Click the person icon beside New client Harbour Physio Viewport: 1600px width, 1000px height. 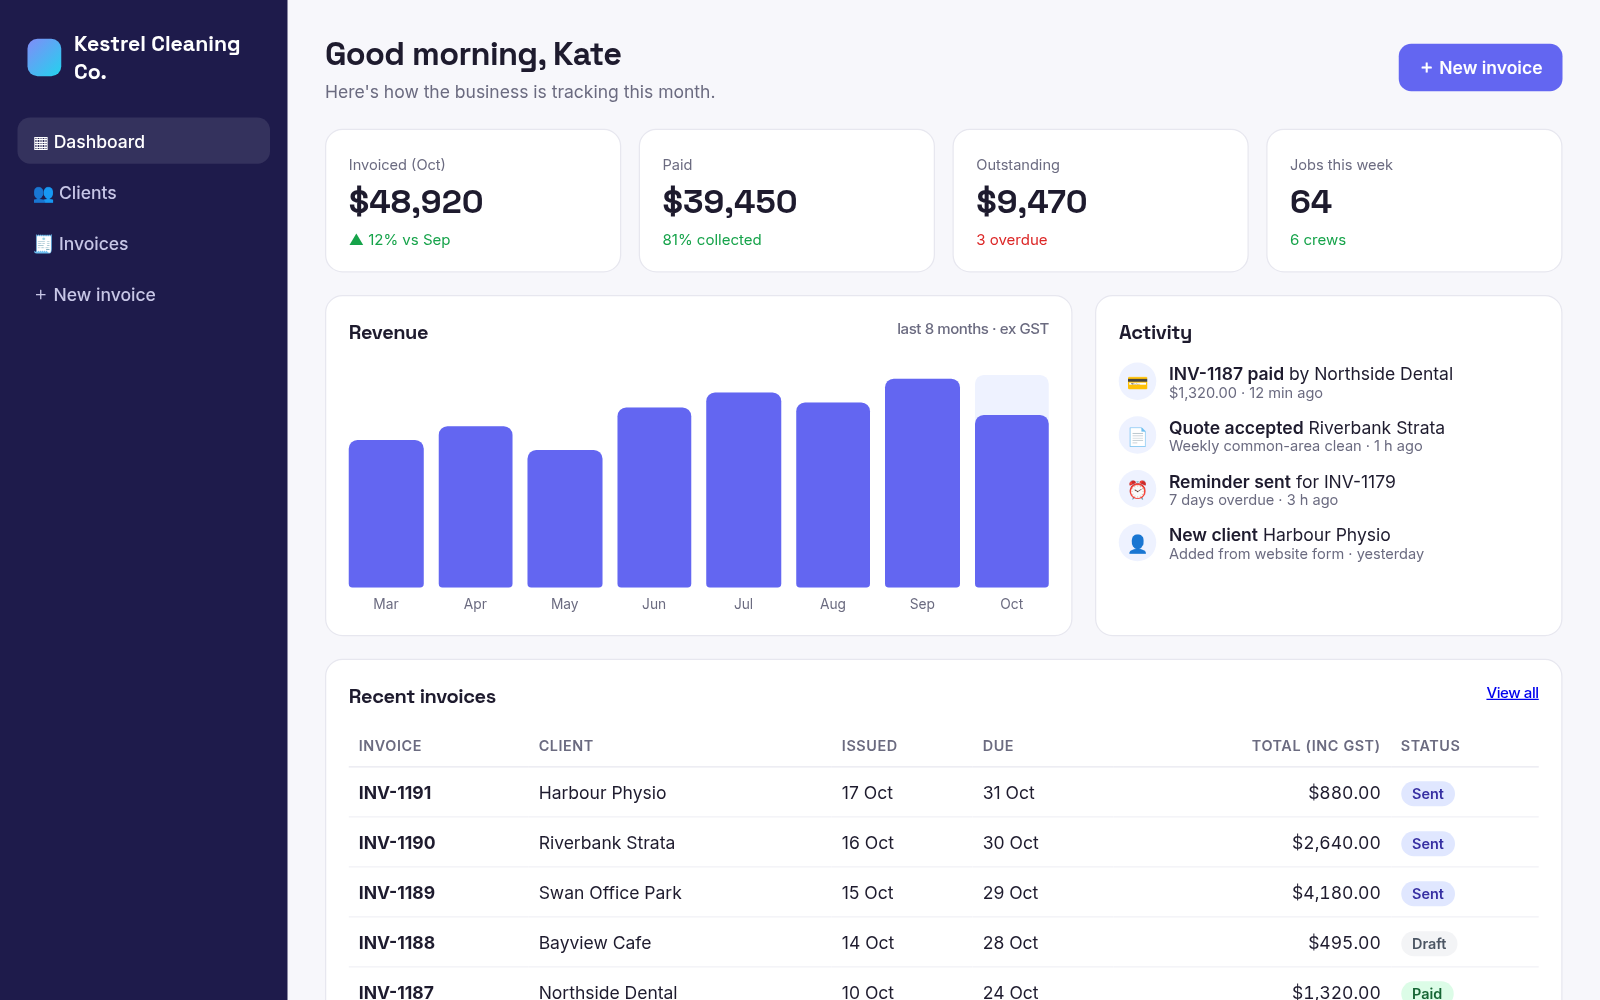pyautogui.click(x=1137, y=544)
